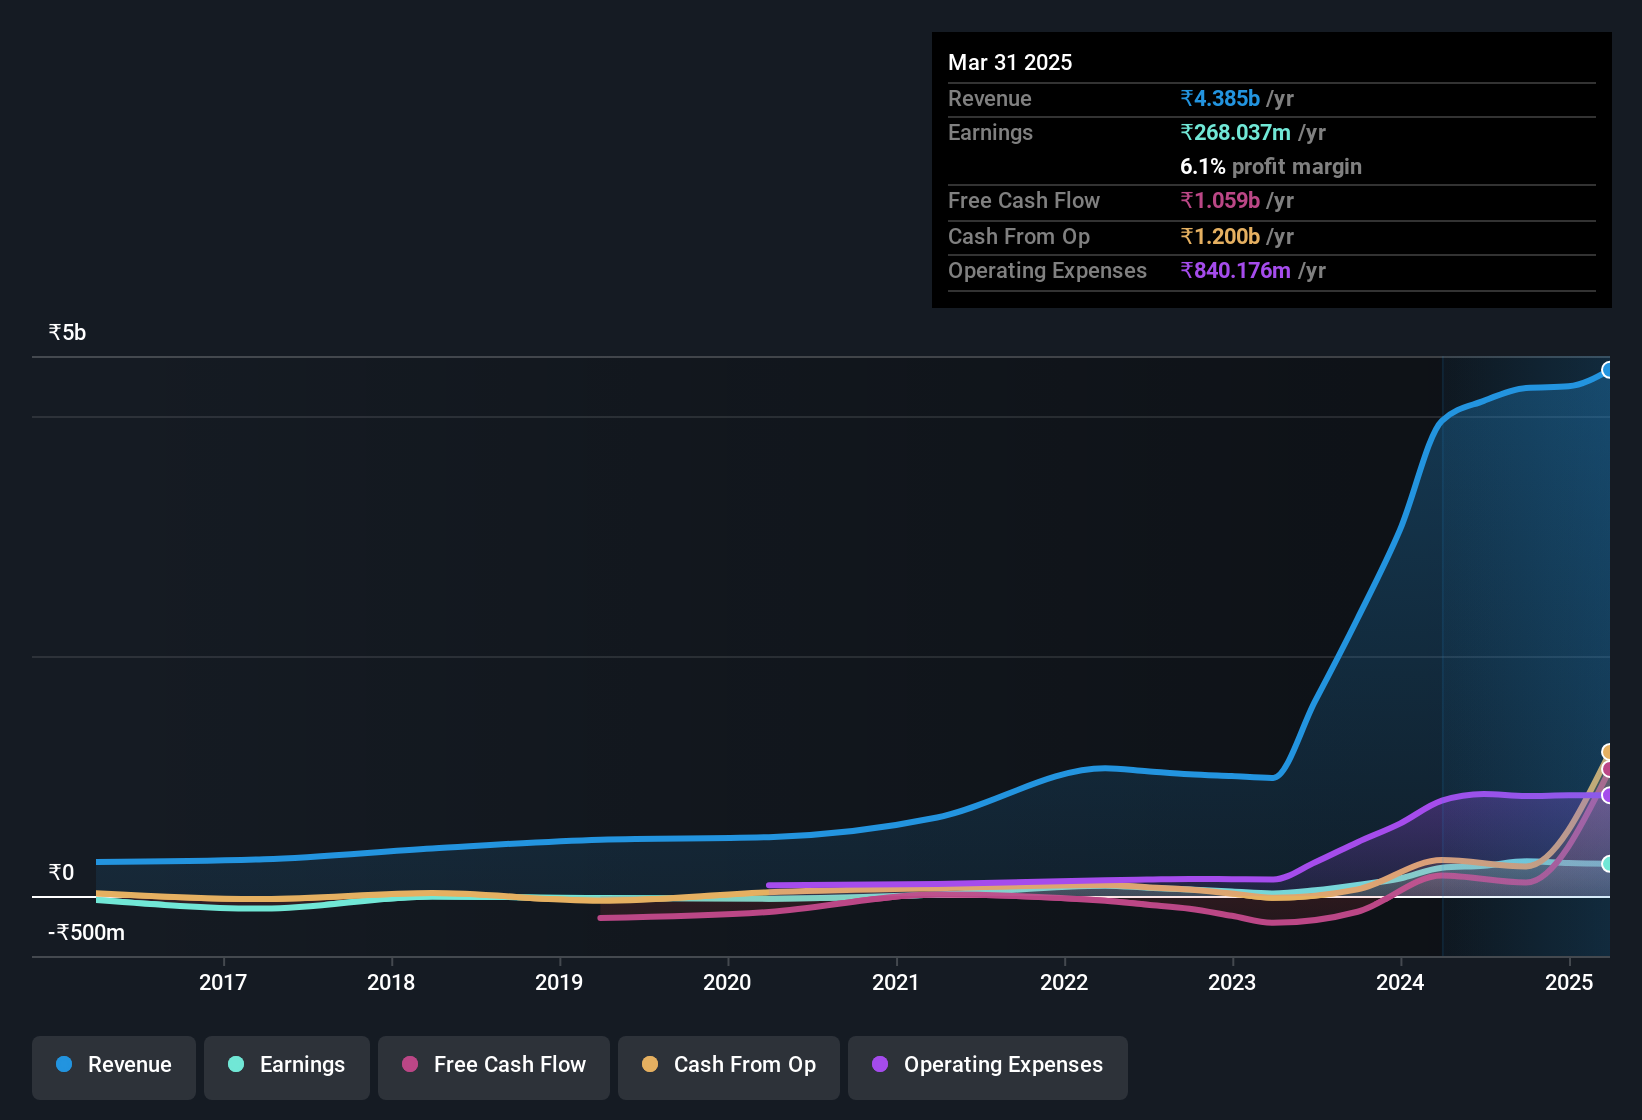Select the 2025 x-axis label

pos(1569,982)
